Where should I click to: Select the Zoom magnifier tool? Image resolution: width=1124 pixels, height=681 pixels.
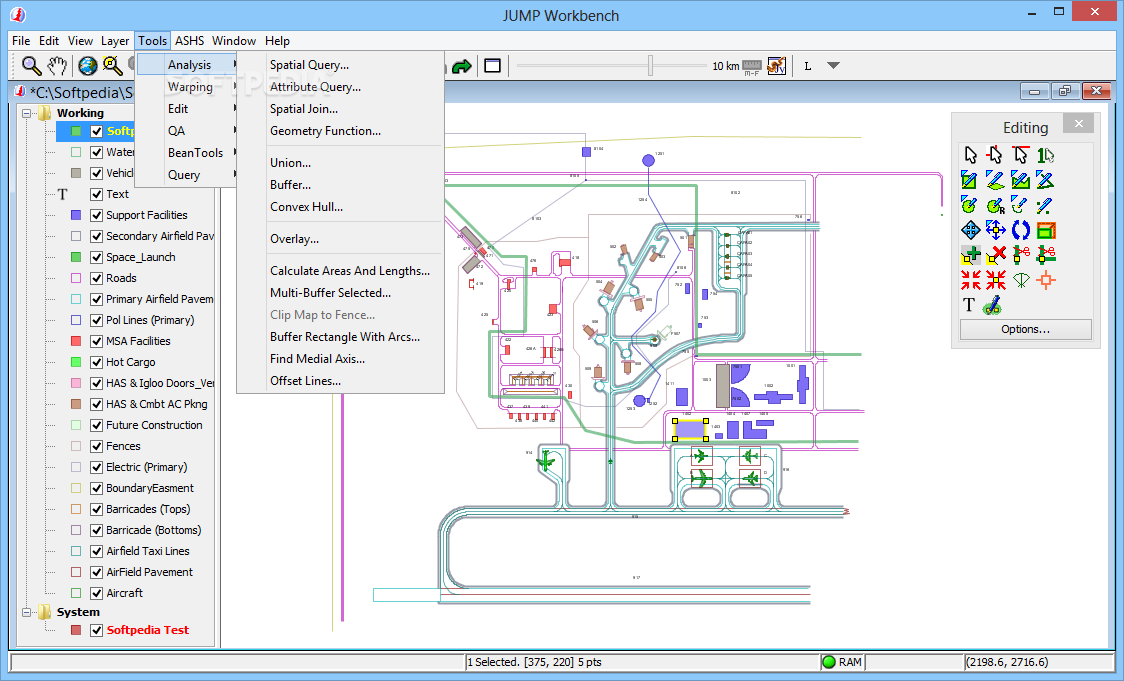tap(31, 66)
